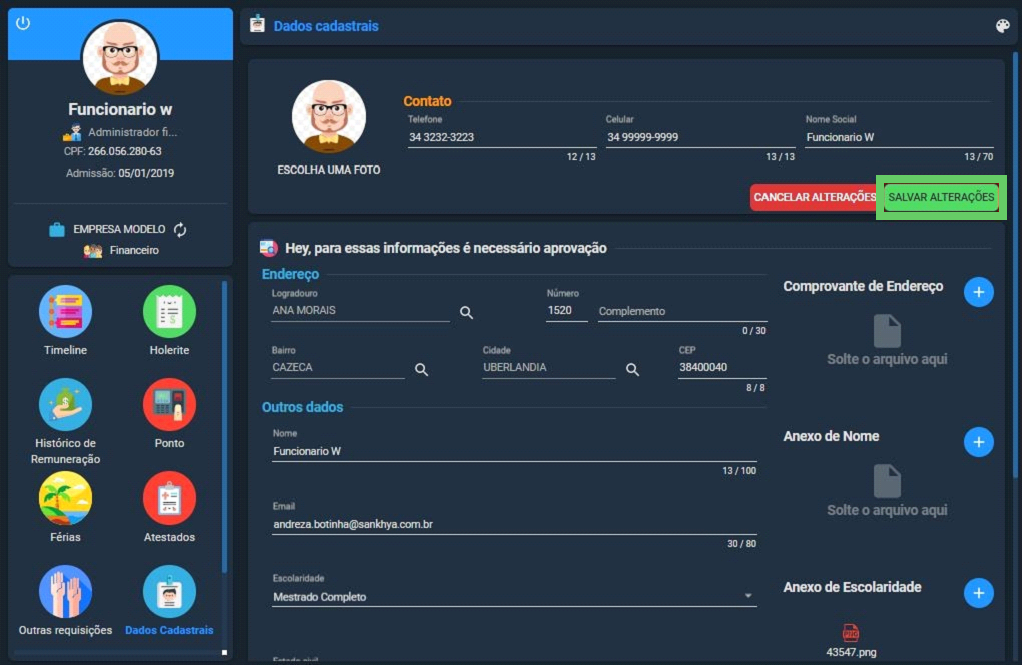Click the Endereço section heading

[x=290, y=274]
